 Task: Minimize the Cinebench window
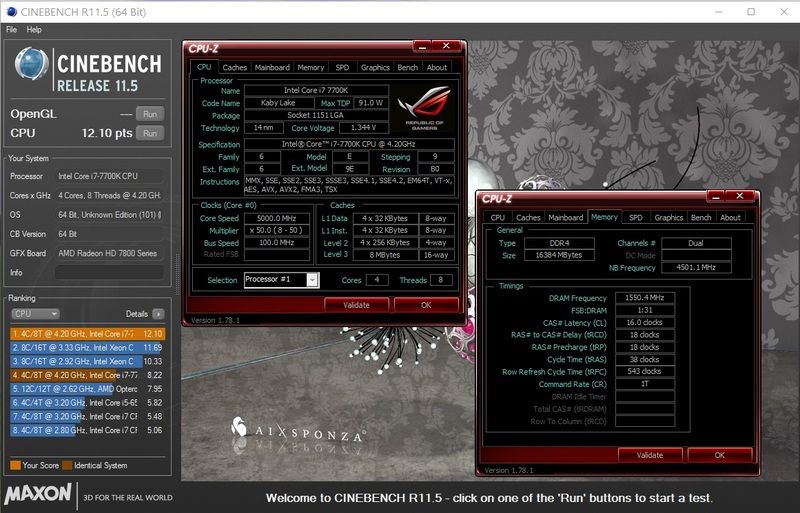point(718,11)
